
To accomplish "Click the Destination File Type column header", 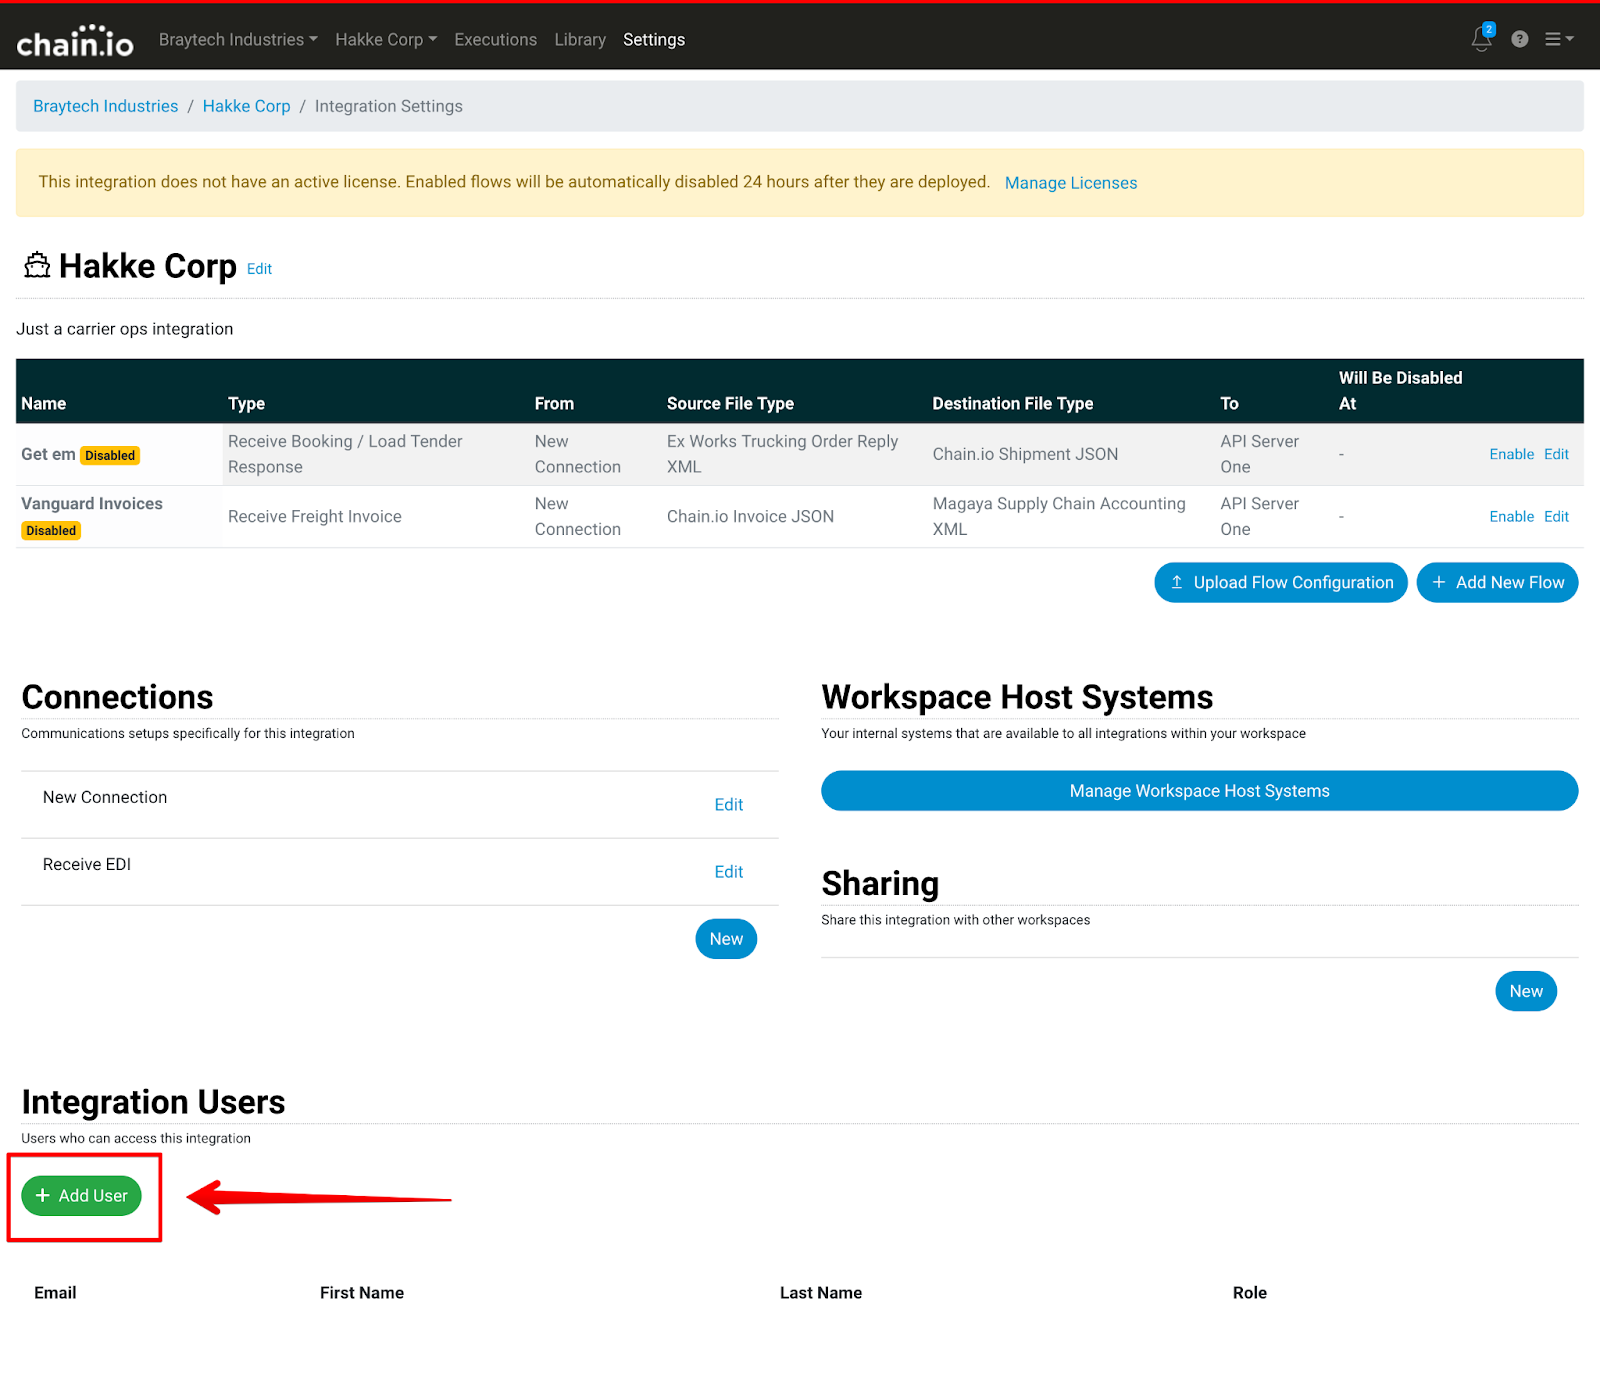I will pos(1013,403).
